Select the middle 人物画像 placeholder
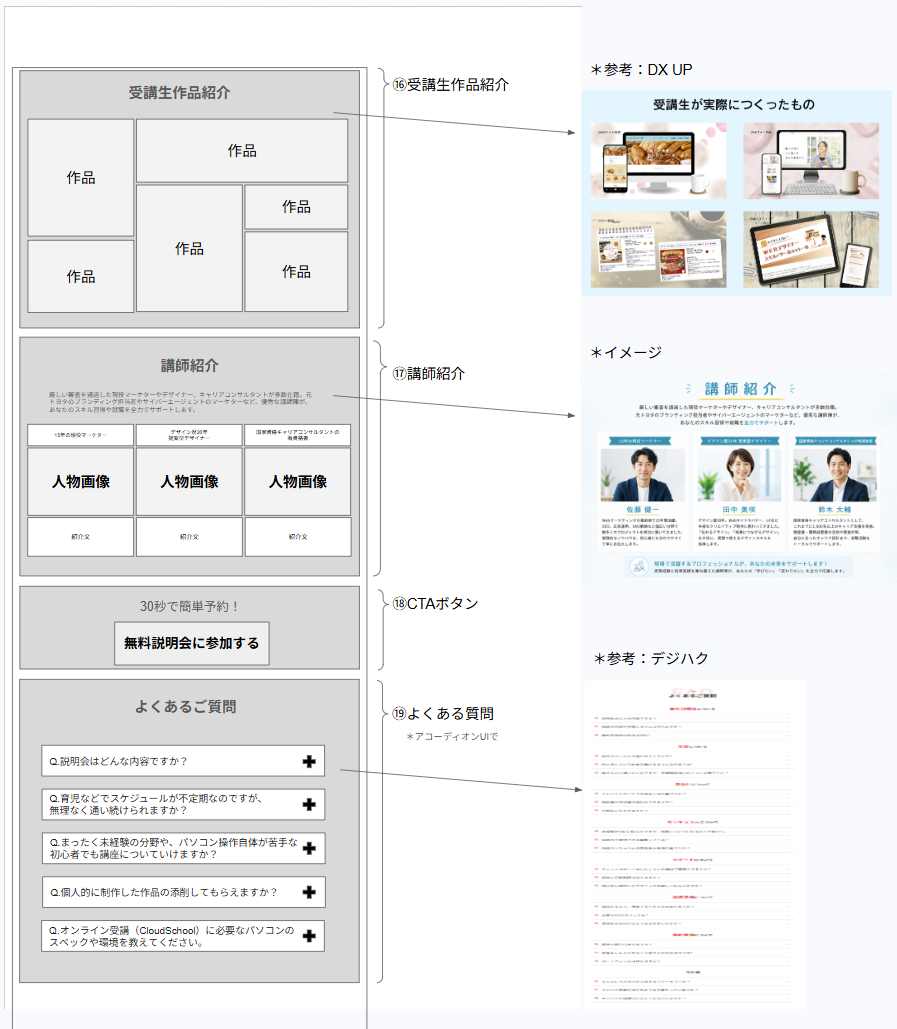Image resolution: width=897 pixels, height=1029 pixels. click(x=189, y=482)
